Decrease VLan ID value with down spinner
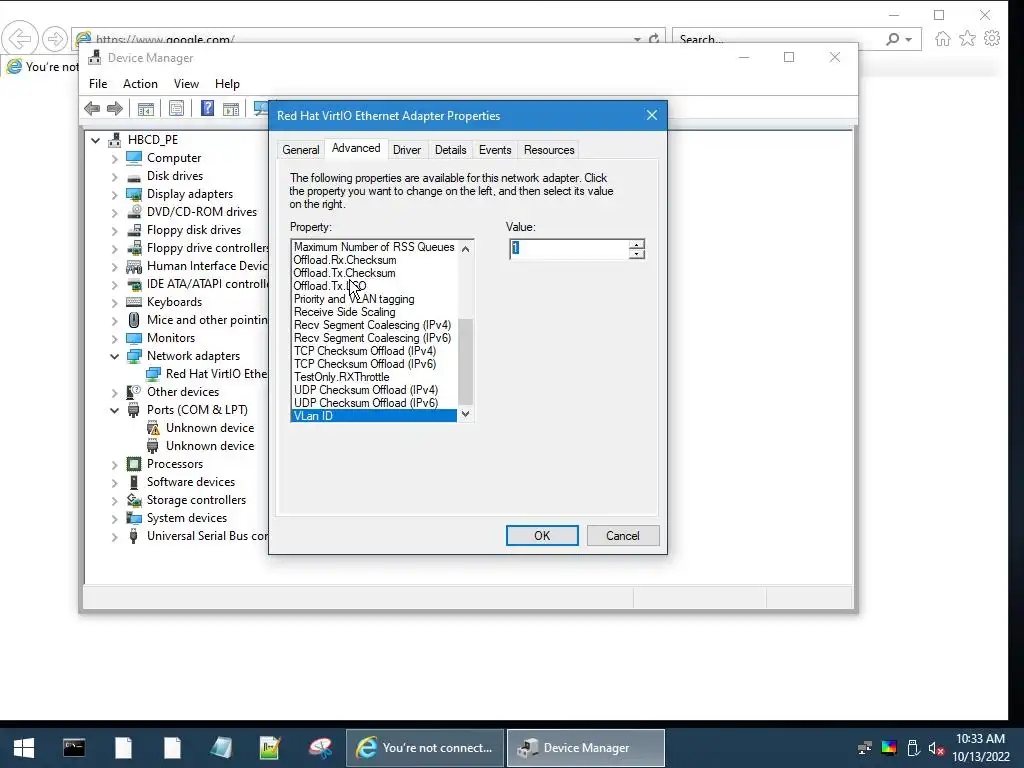Viewport: 1024px width, 768px height. 637,254
